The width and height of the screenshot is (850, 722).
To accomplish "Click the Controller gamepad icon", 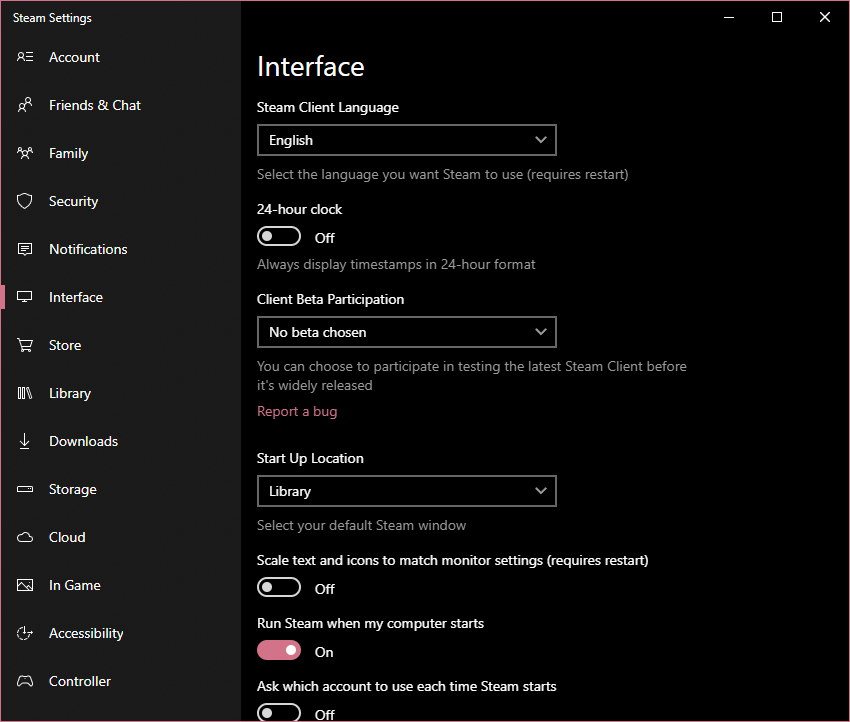I will pos(25,681).
